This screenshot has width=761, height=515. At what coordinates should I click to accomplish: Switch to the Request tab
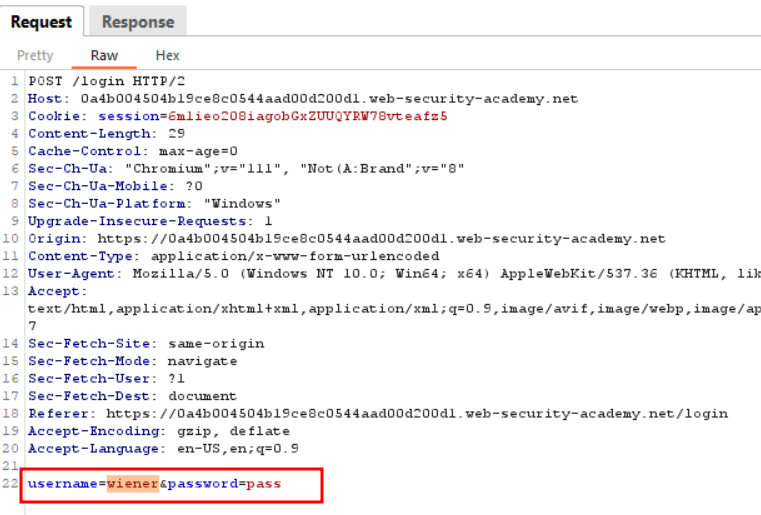point(41,22)
